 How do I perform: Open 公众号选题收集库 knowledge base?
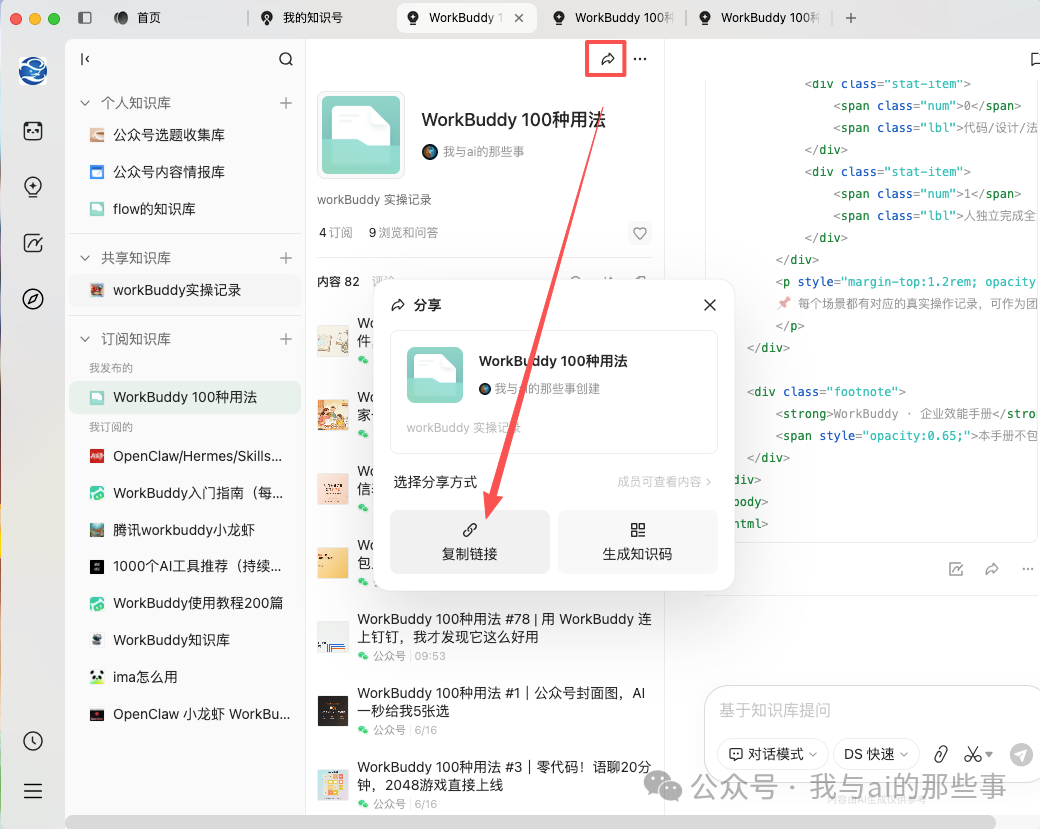(x=185, y=135)
